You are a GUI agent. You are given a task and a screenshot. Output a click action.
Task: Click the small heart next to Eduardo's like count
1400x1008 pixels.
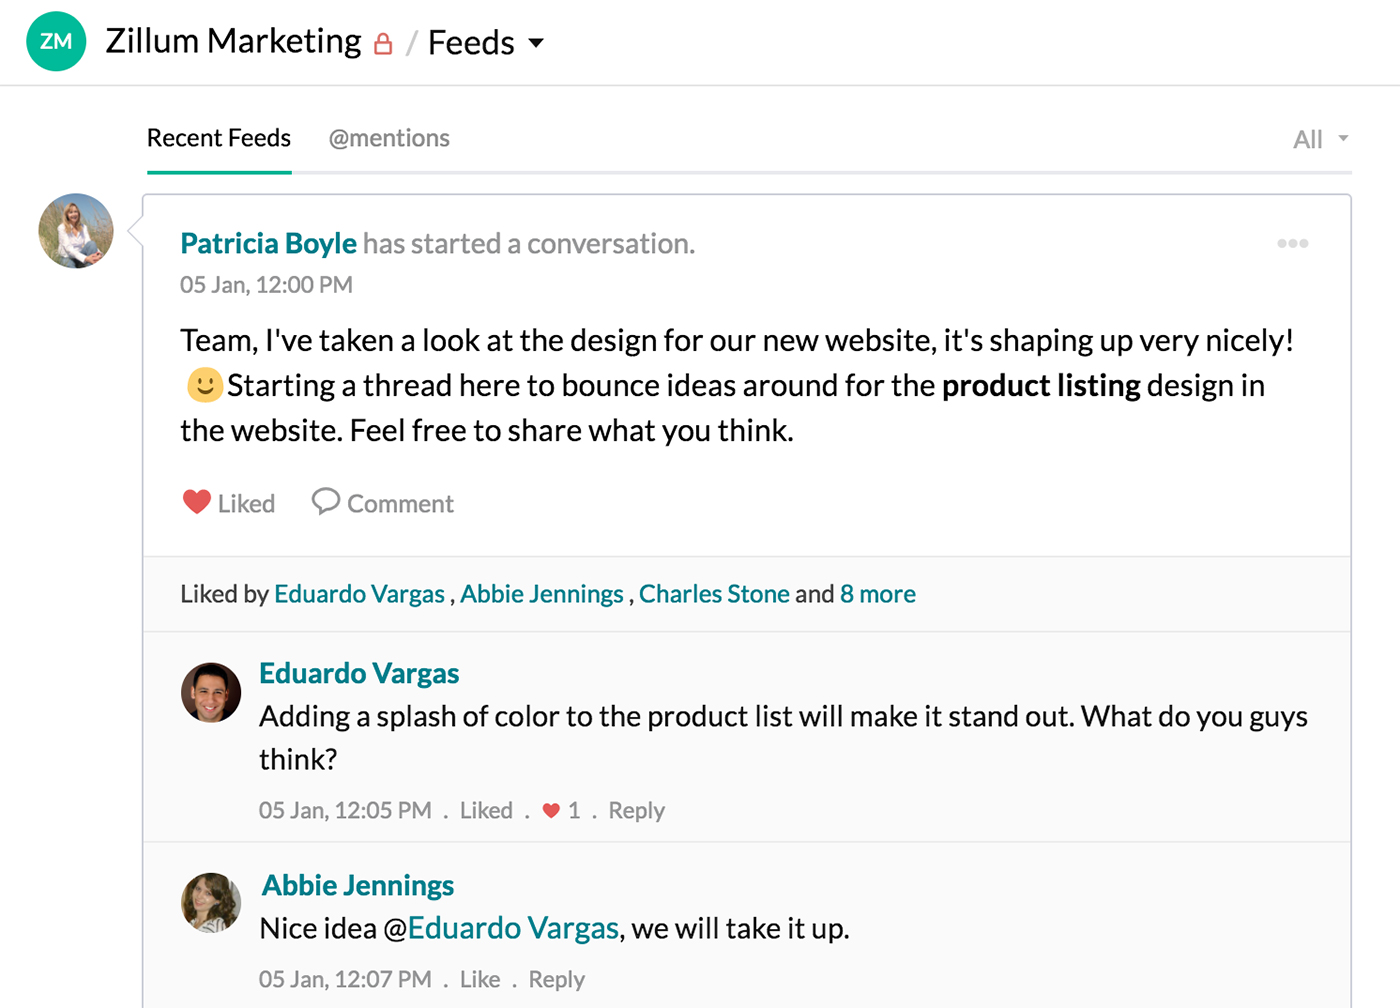[551, 811]
